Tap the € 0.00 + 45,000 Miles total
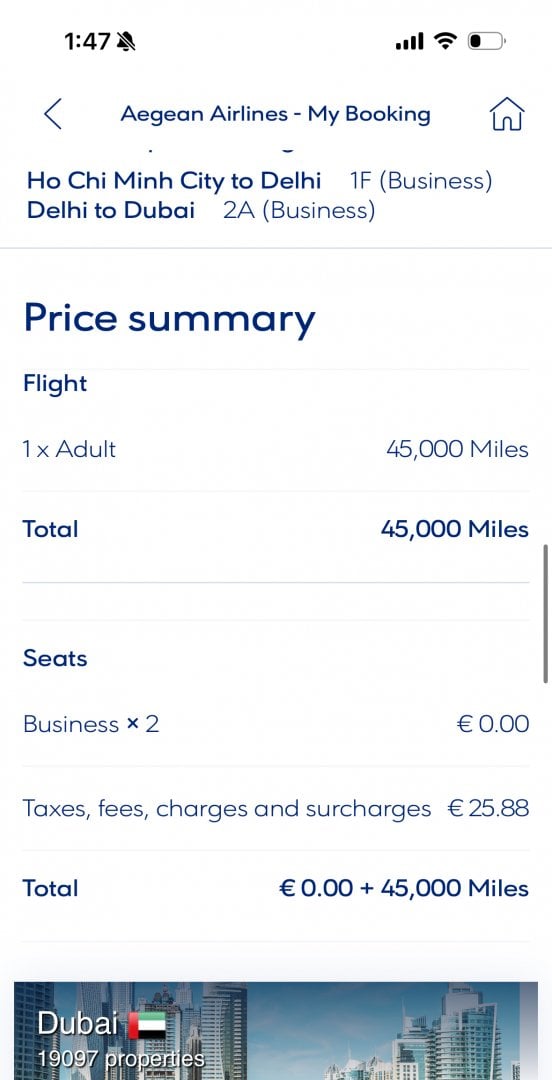552x1080 pixels. click(x=404, y=888)
